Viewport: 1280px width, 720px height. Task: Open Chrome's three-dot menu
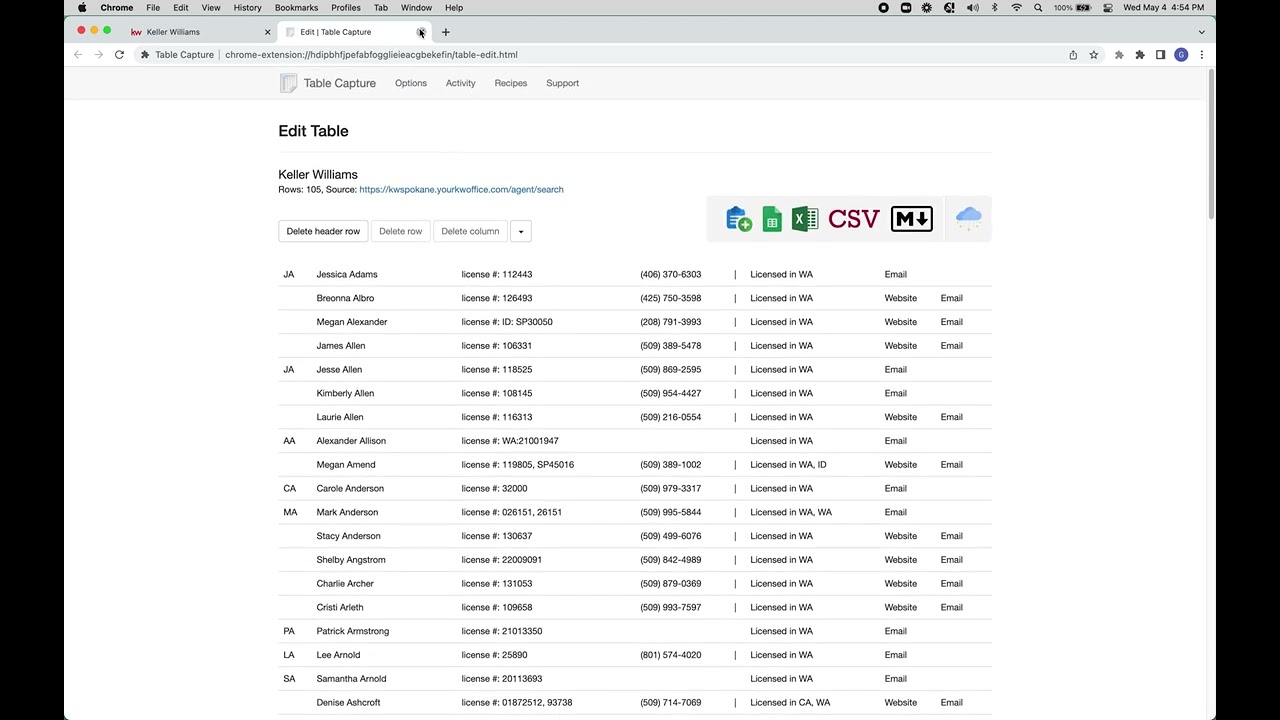(x=1201, y=55)
